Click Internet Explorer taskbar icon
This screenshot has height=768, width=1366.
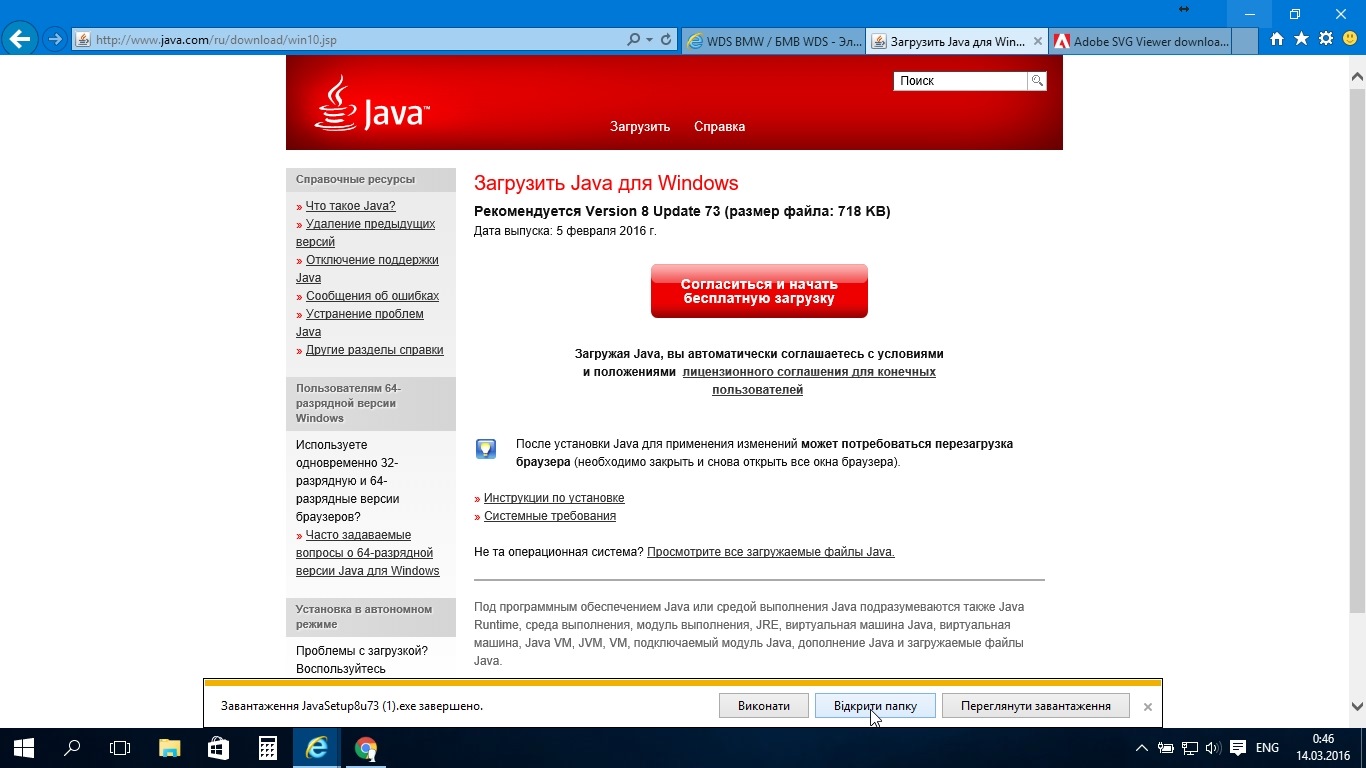coord(316,748)
